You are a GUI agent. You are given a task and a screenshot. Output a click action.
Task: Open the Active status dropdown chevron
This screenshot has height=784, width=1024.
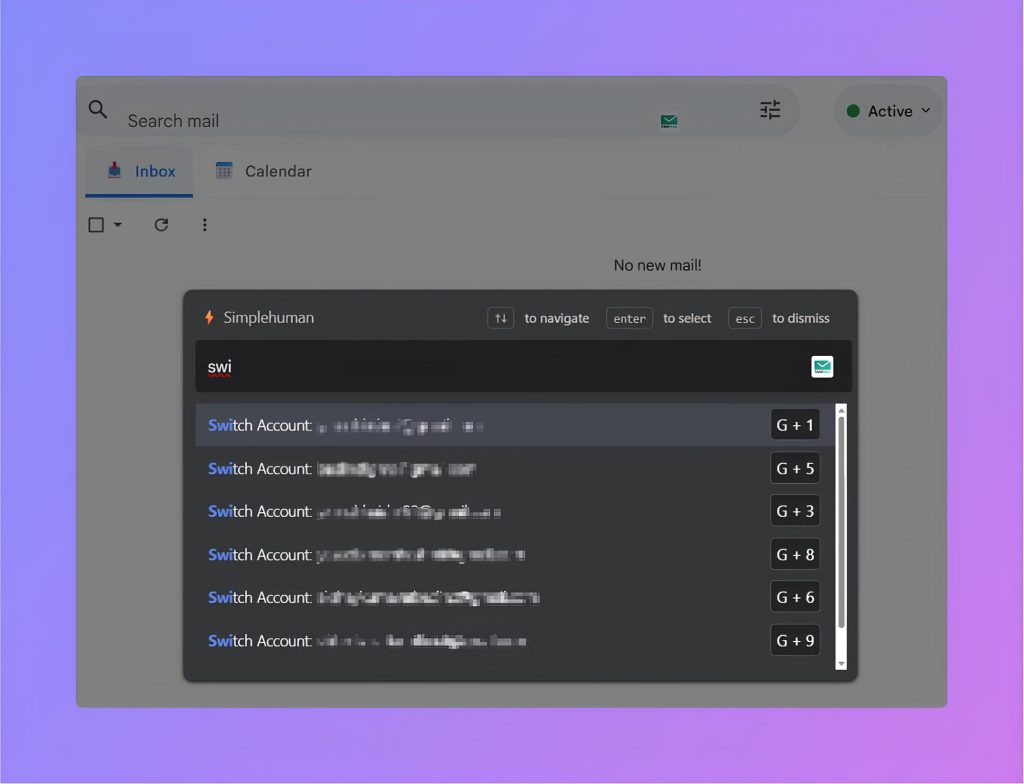pos(925,111)
